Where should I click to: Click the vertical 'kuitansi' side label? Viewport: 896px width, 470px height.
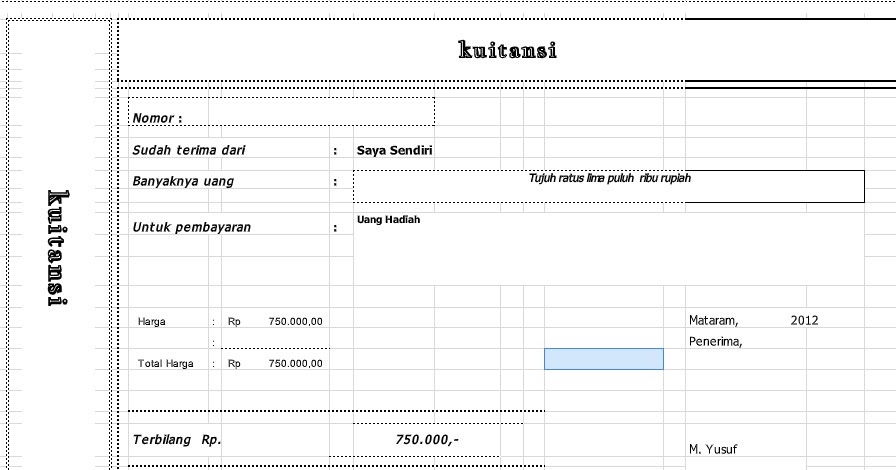[58, 248]
